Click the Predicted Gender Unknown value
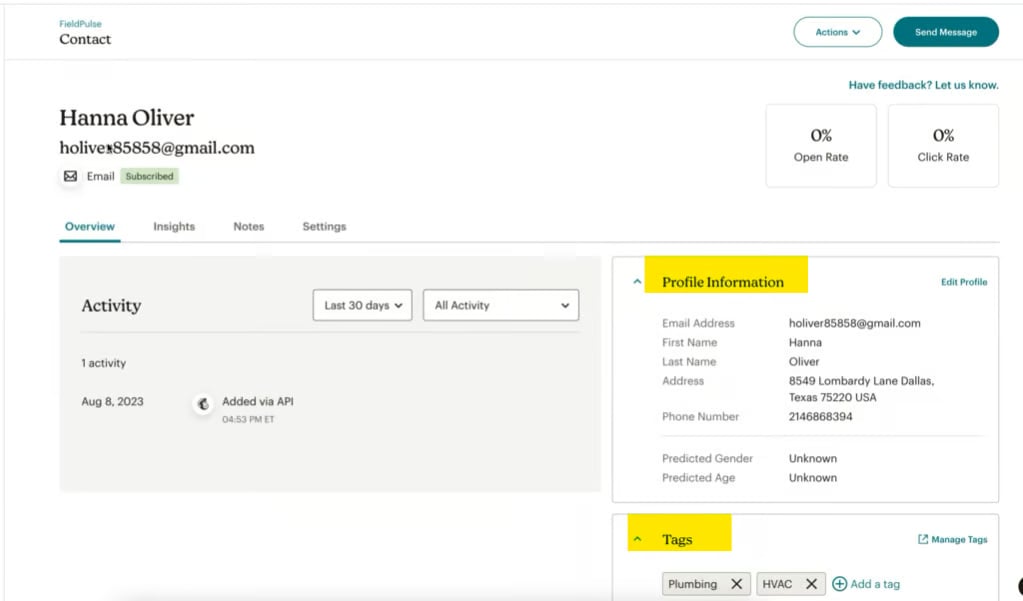This screenshot has height=601, width=1023. (812, 459)
